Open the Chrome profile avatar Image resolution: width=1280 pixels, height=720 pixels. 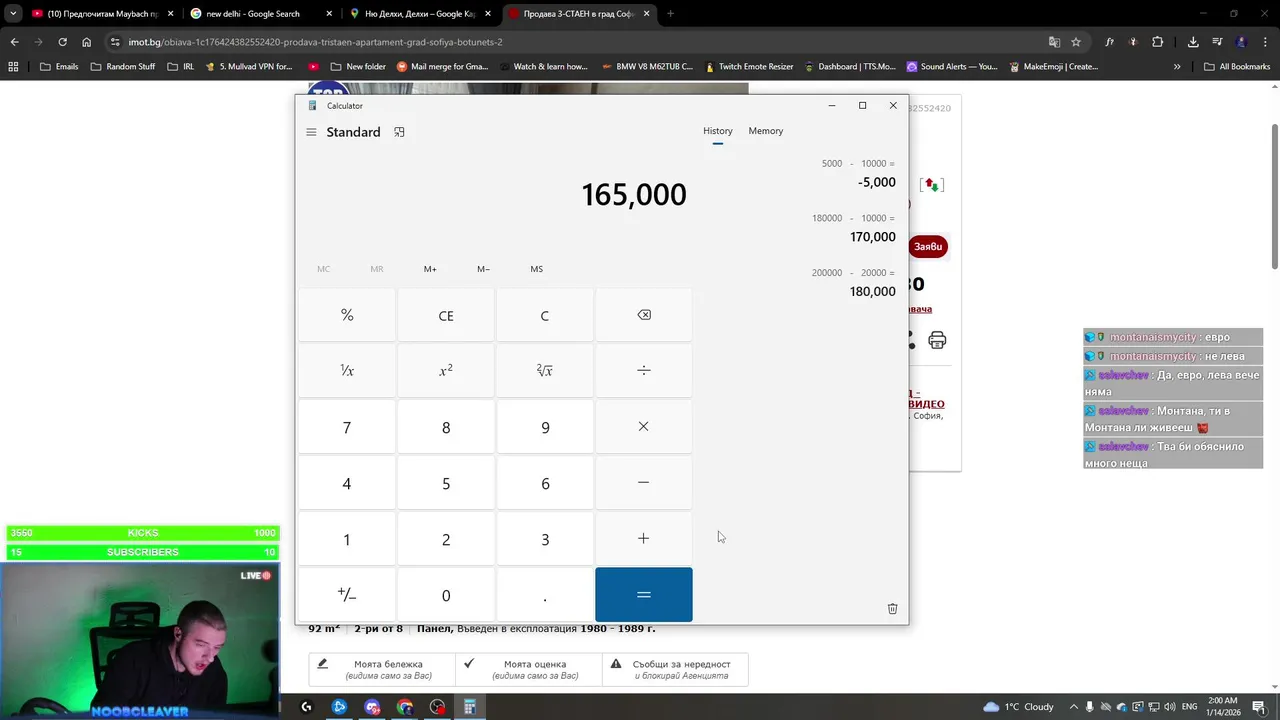coord(1241,42)
